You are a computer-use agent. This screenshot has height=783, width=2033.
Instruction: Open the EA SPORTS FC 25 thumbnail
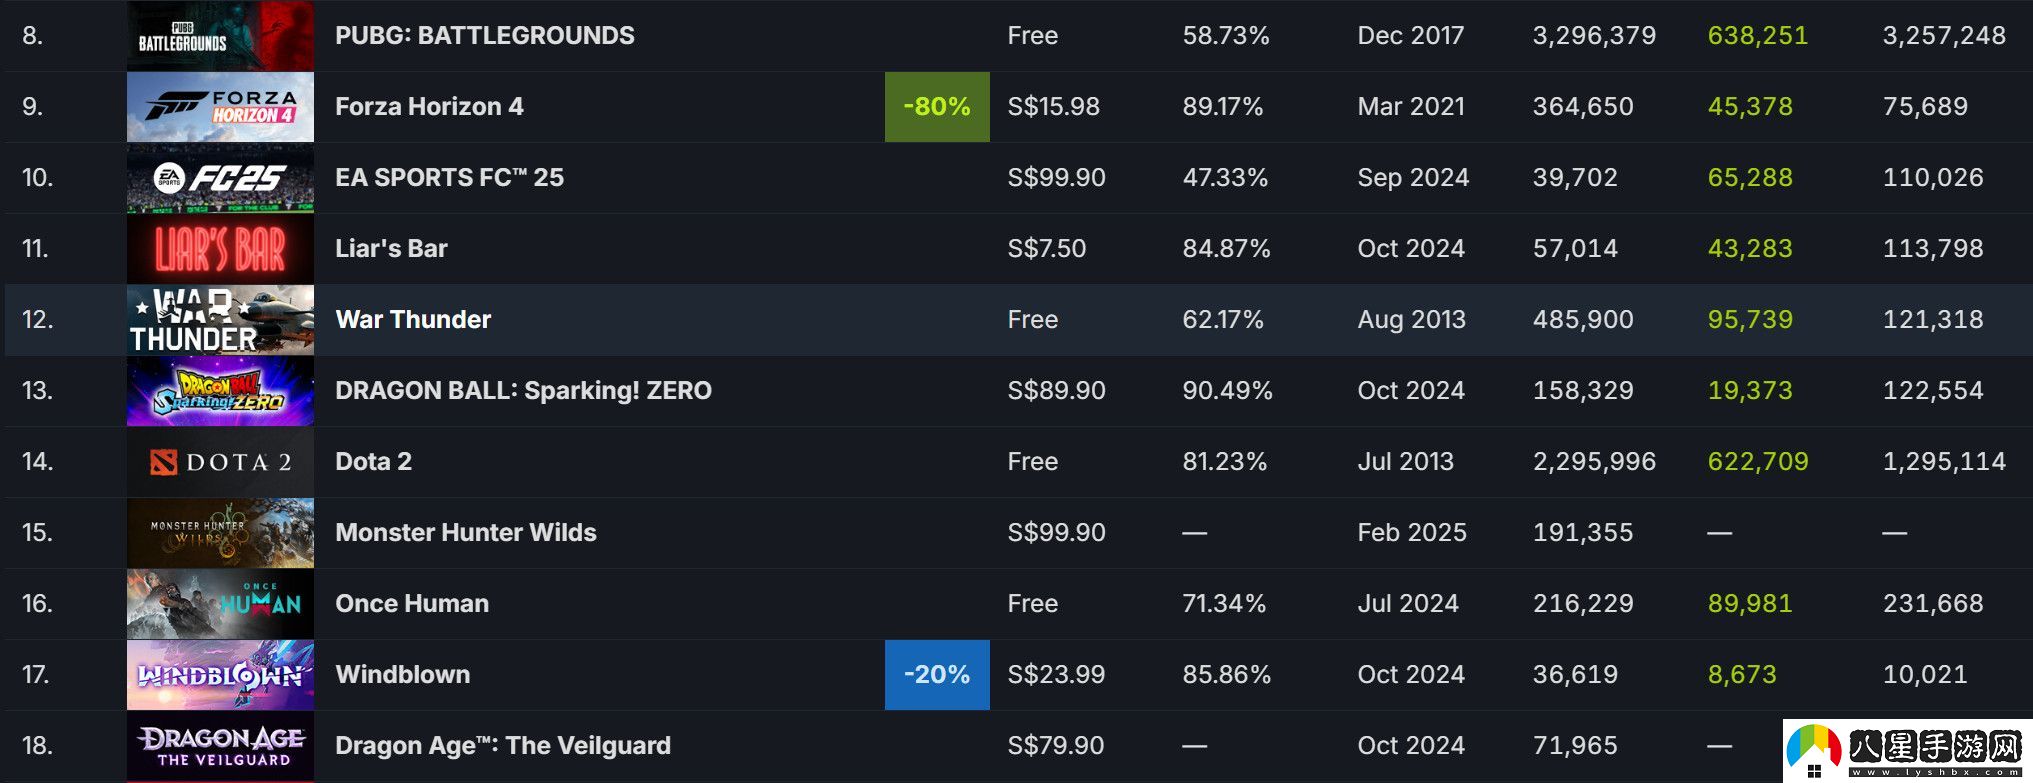tap(220, 178)
